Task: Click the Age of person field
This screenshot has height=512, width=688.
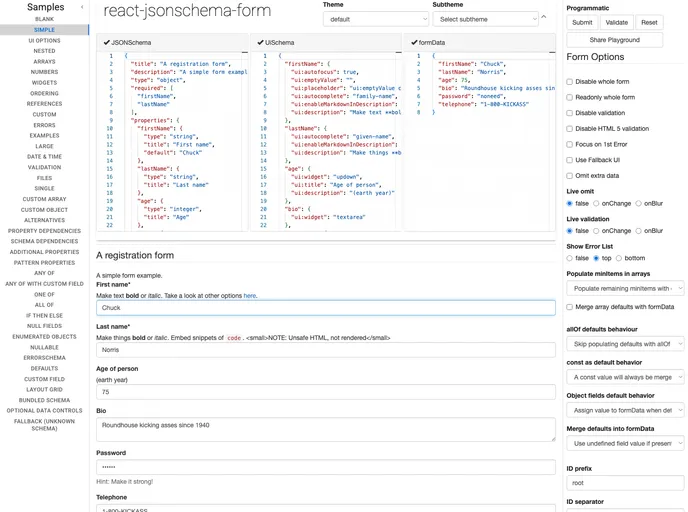Action: [326, 392]
